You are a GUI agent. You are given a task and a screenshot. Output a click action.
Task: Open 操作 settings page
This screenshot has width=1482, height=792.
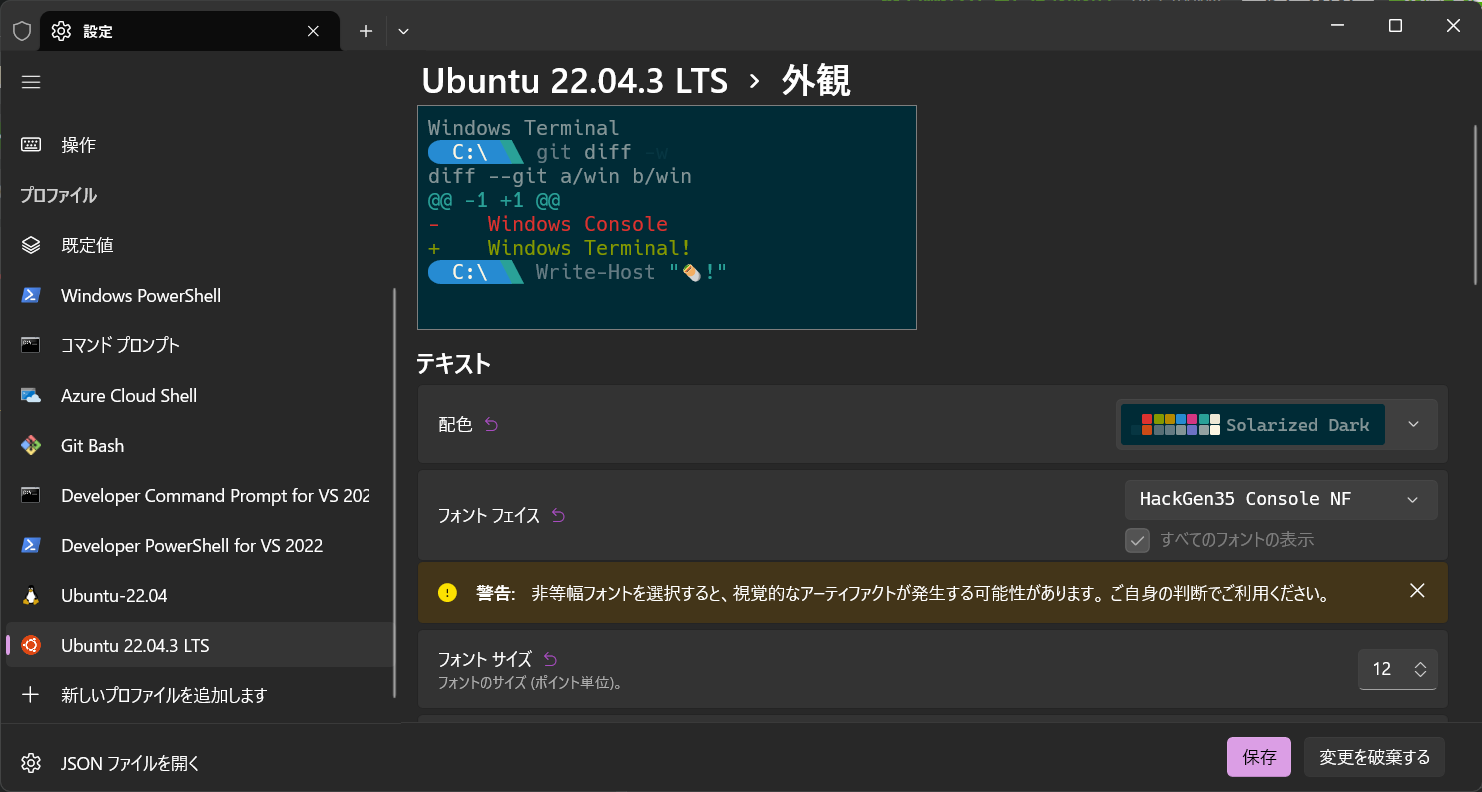(x=200, y=145)
